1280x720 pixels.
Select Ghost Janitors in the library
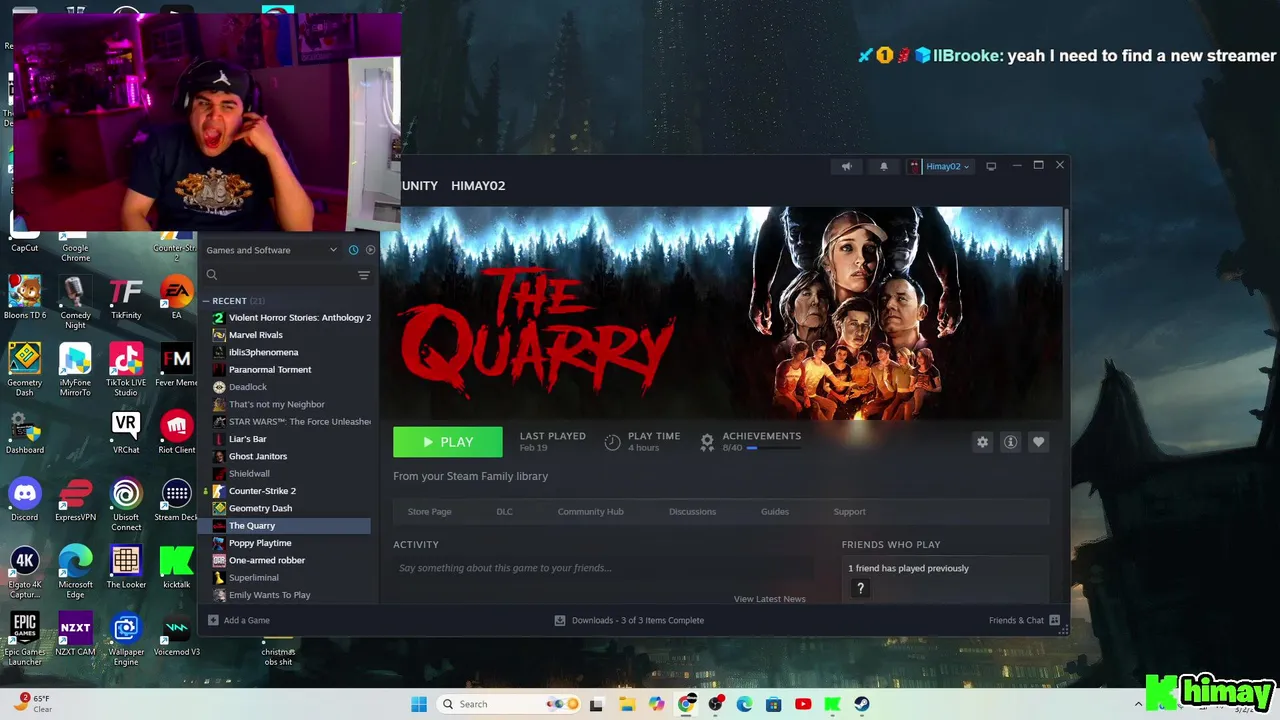click(x=291, y=456)
